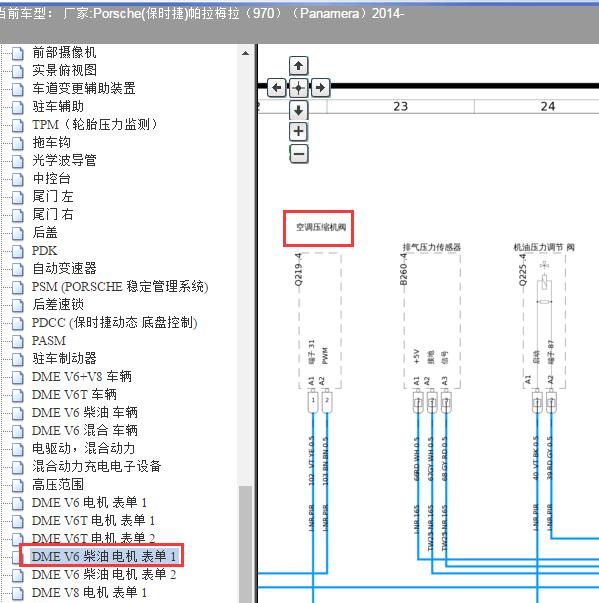Image resolution: width=599 pixels, height=603 pixels.
Task: Pan the diagram right with the right arrow
Action: (x=320, y=88)
